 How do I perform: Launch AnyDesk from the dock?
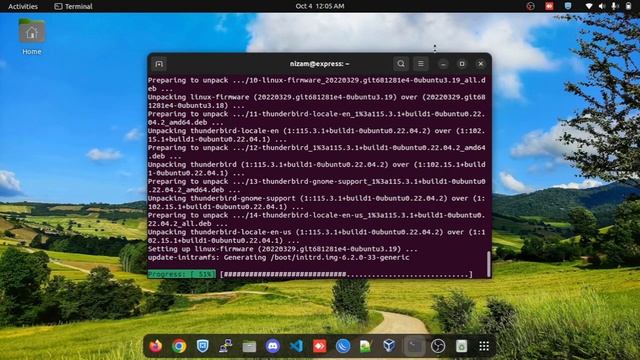click(x=320, y=346)
